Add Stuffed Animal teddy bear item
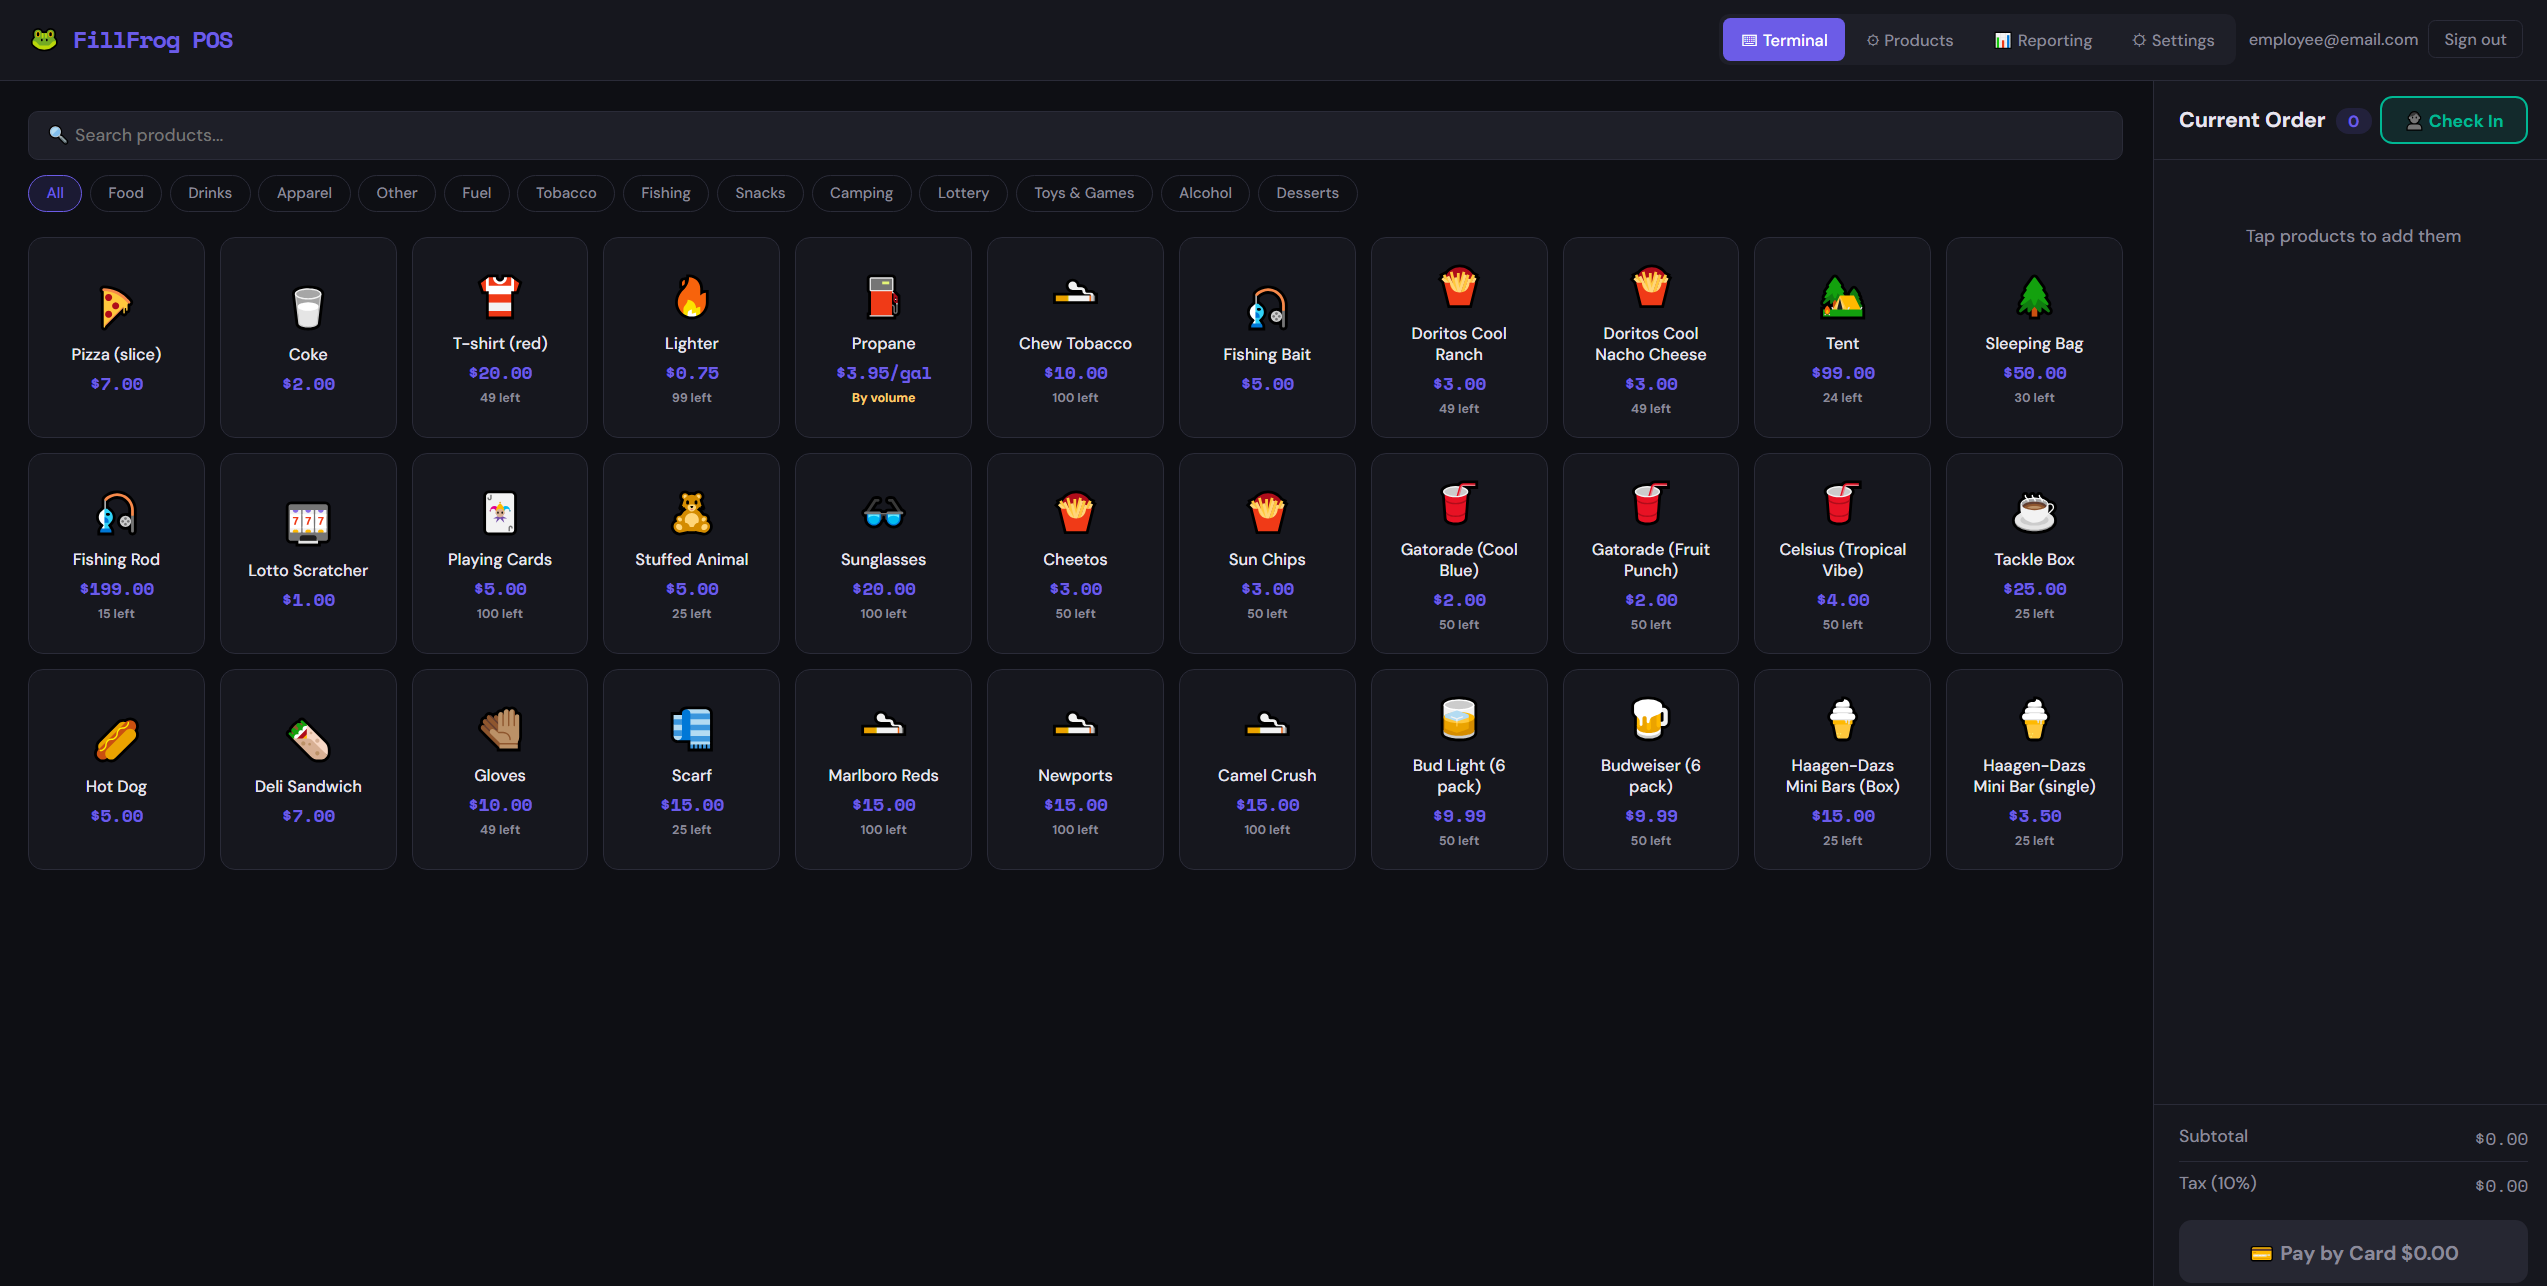This screenshot has height=1286, width=2547. click(691, 553)
